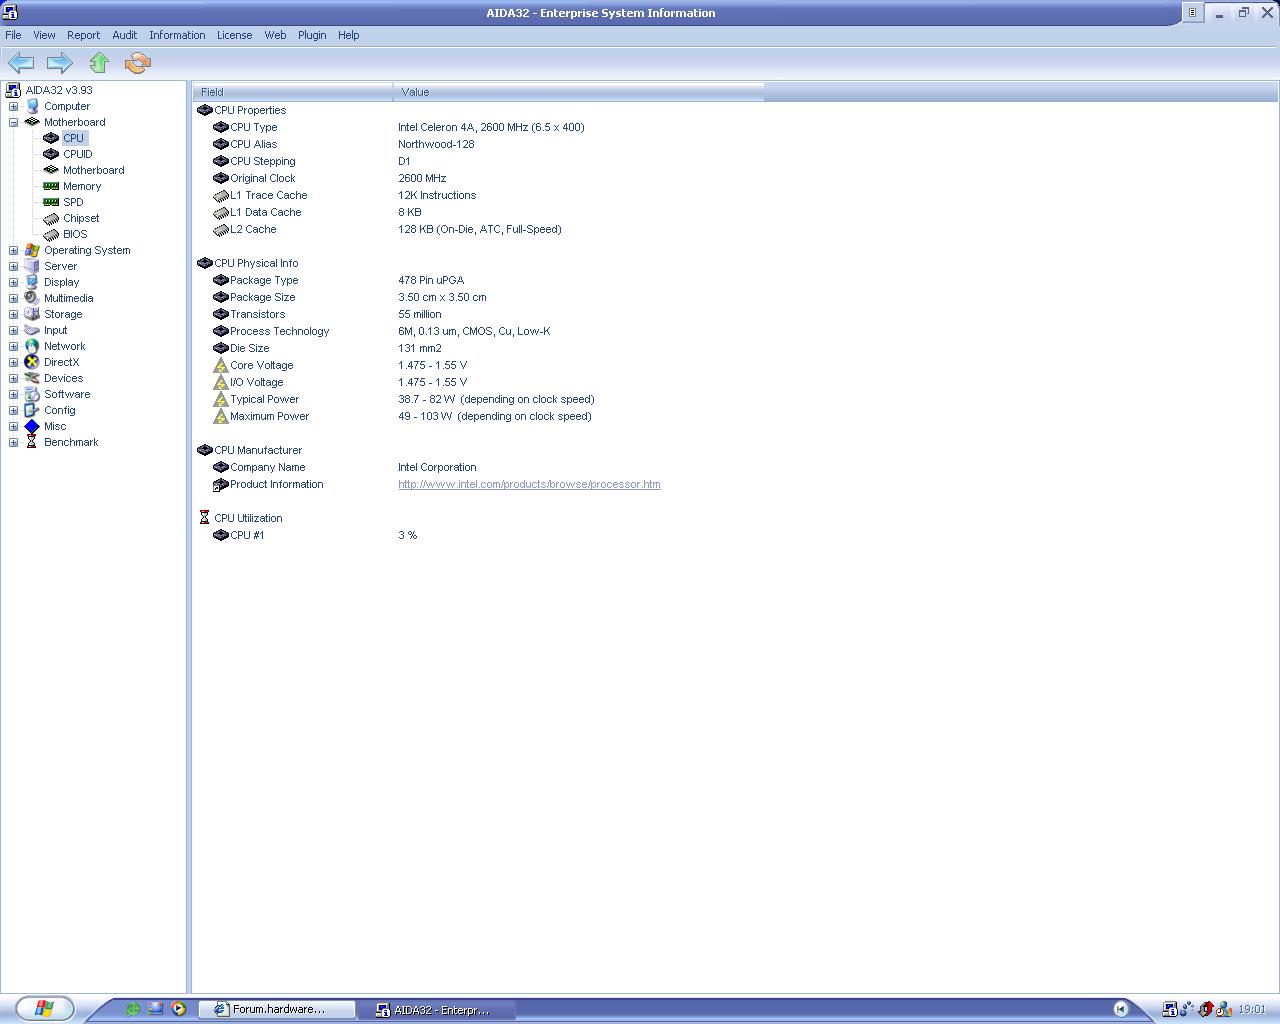Open the Web menu
This screenshot has width=1280, height=1024.
tap(275, 35)
